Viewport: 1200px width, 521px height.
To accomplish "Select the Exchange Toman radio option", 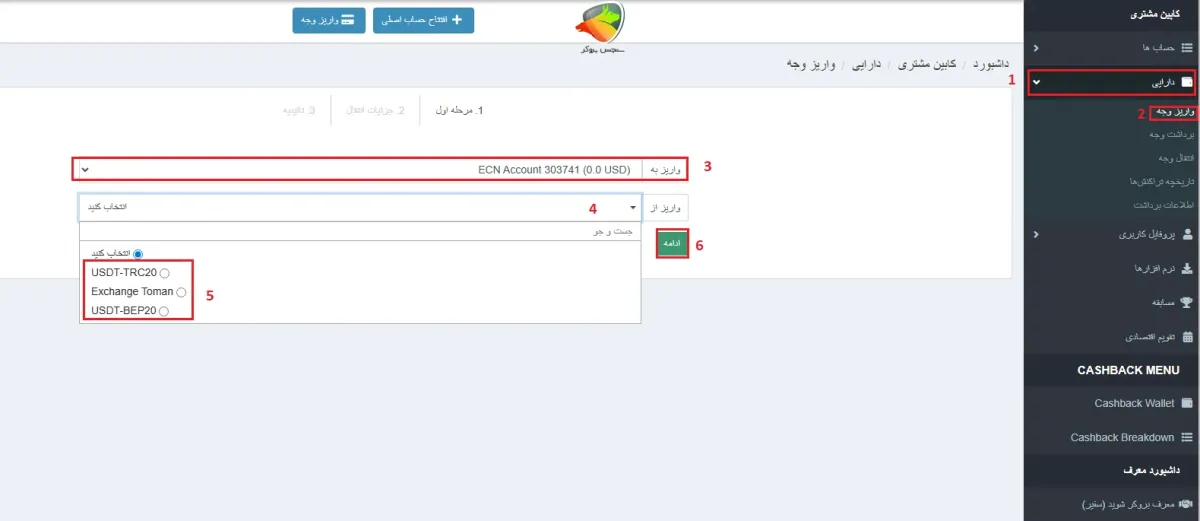I will [181, 292].
